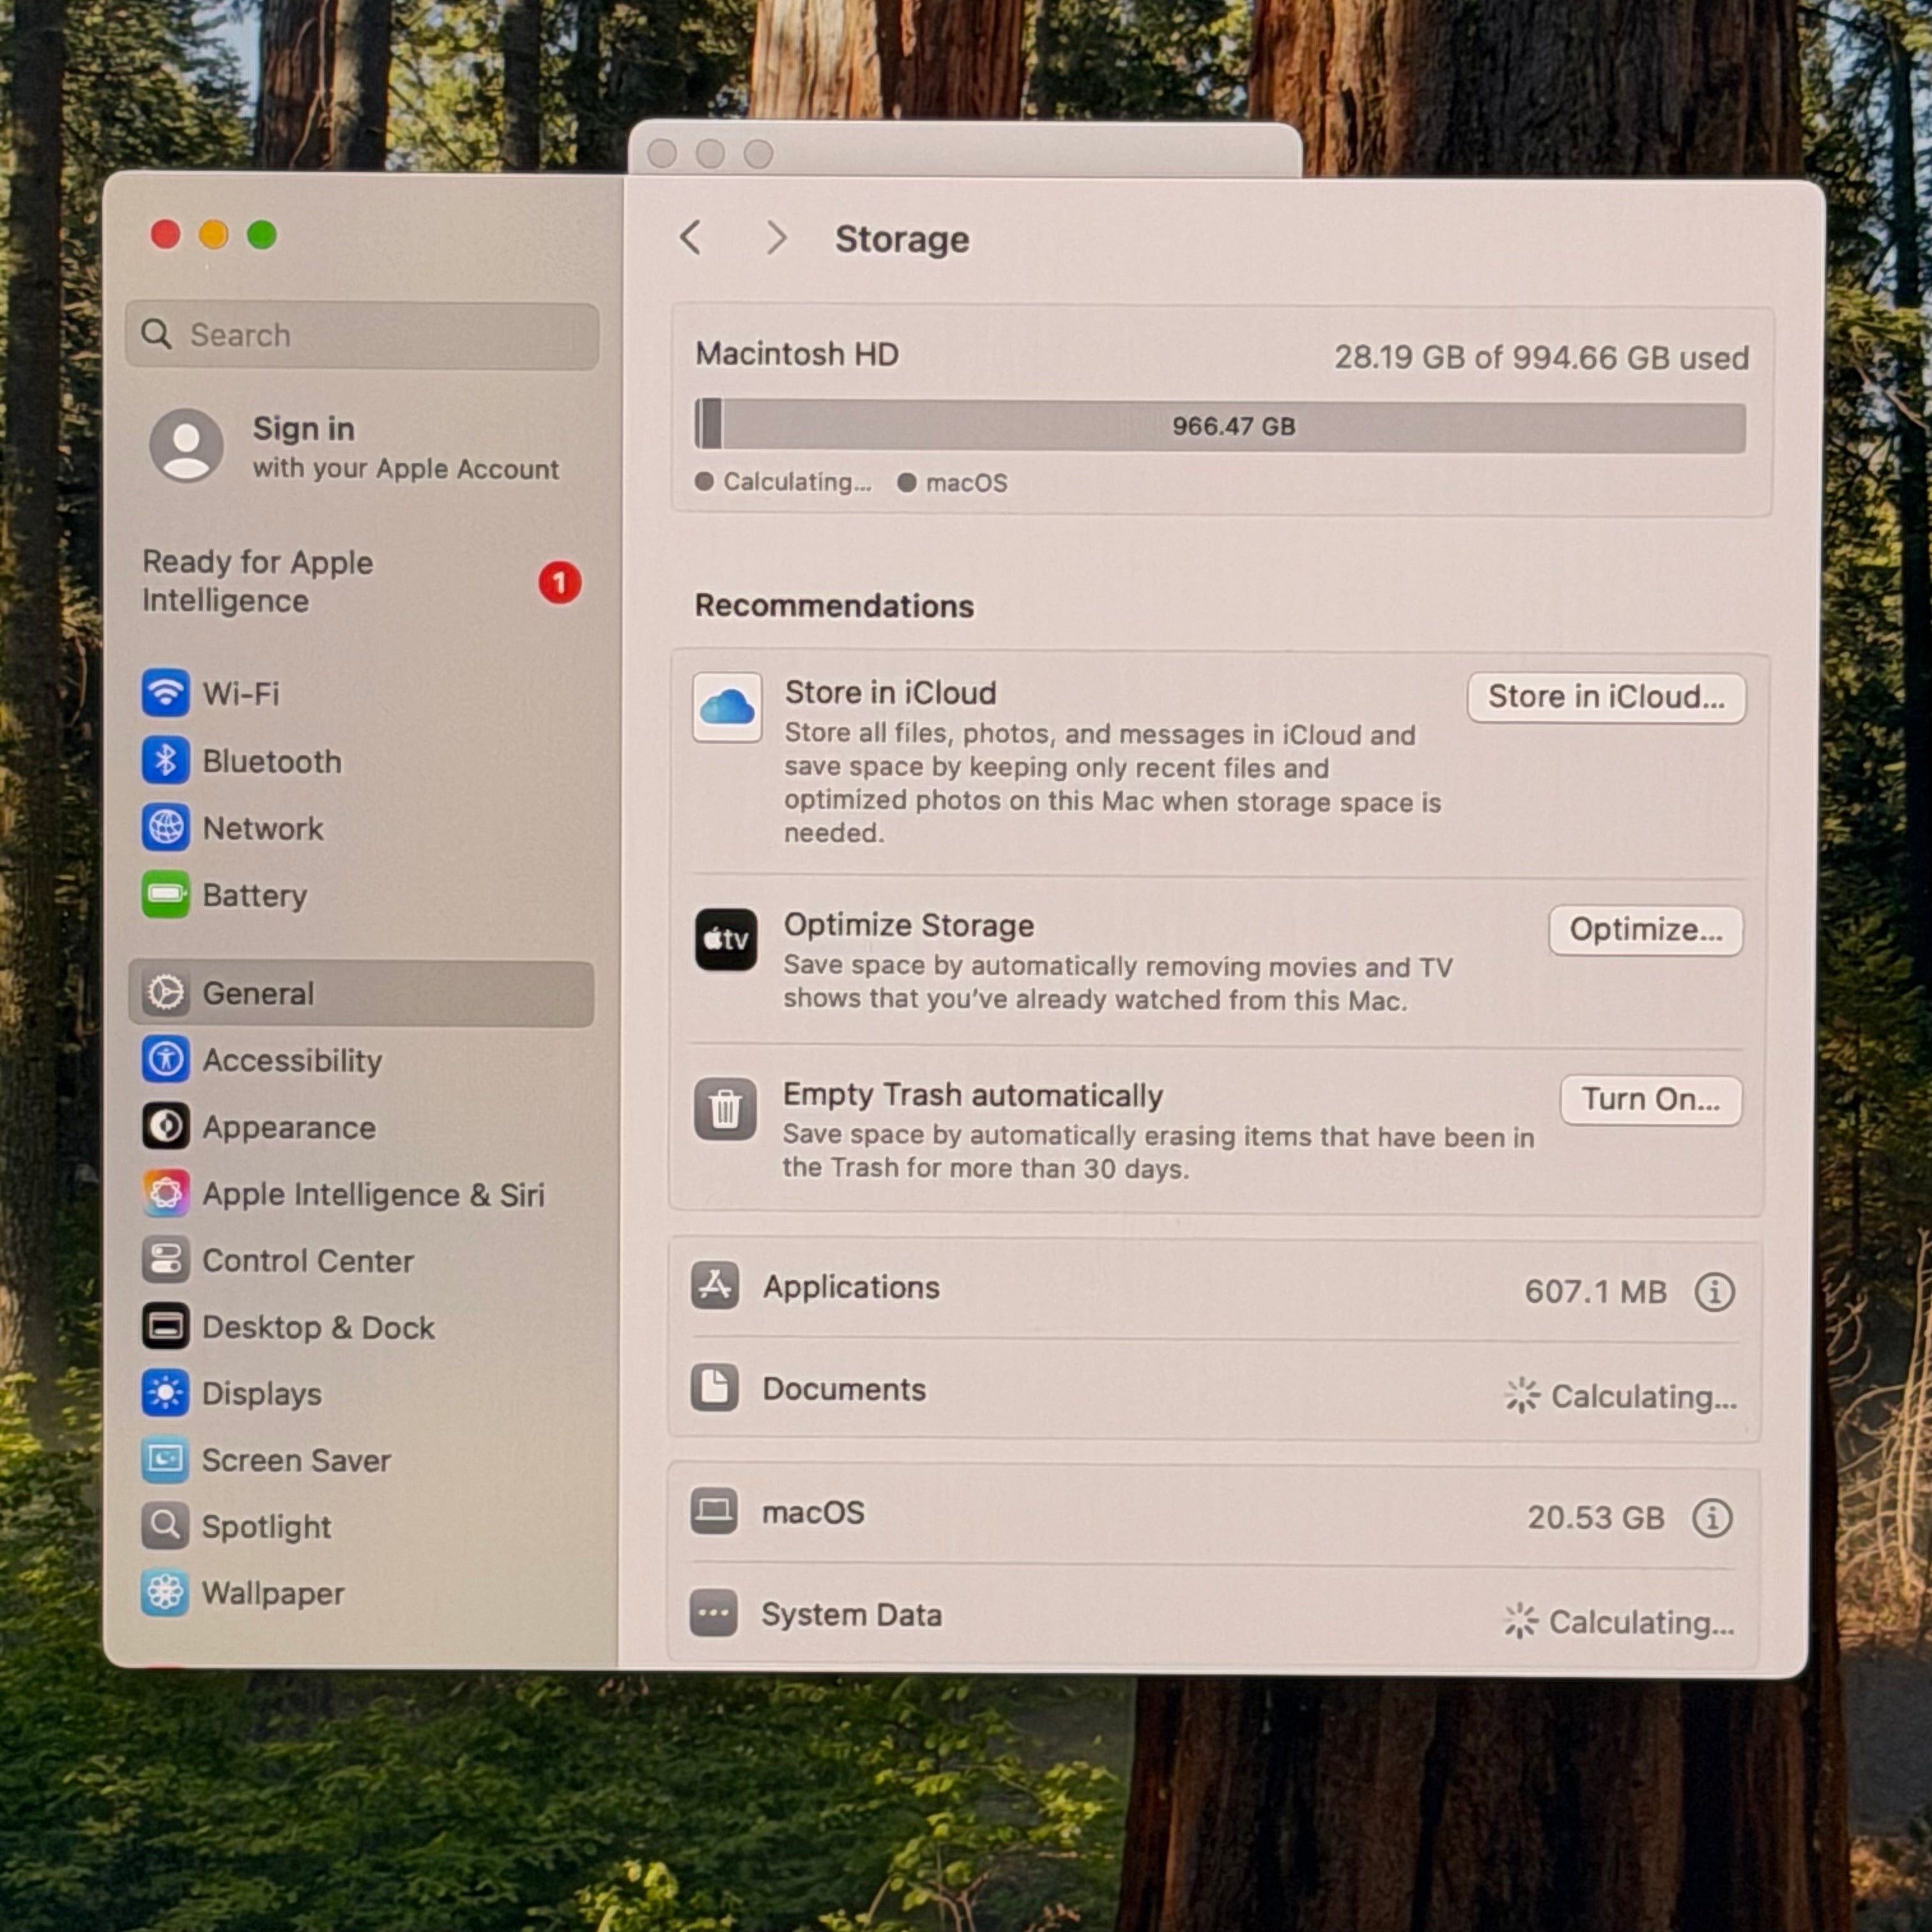
Task: Click the Store in iCloud… button
Action: point(1606,697)
